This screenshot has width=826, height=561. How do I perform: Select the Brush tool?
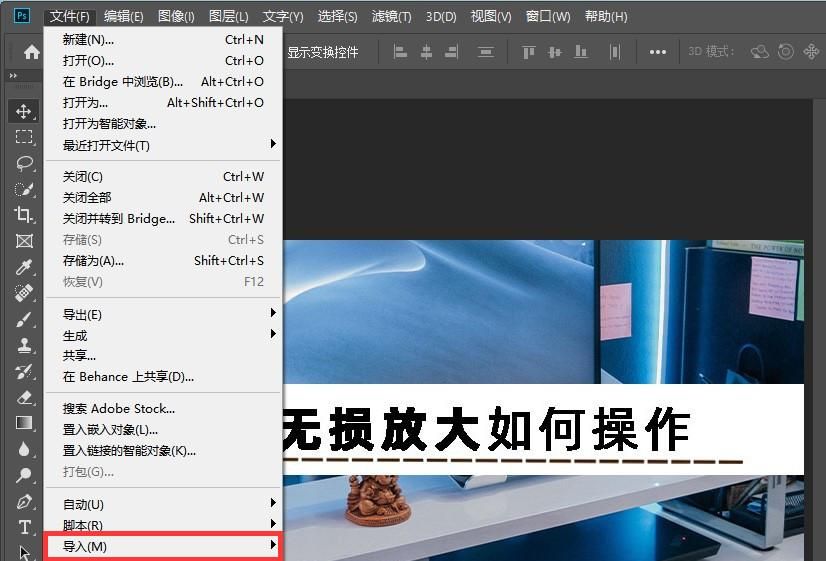pyautogui.click(x=24, y=319)
